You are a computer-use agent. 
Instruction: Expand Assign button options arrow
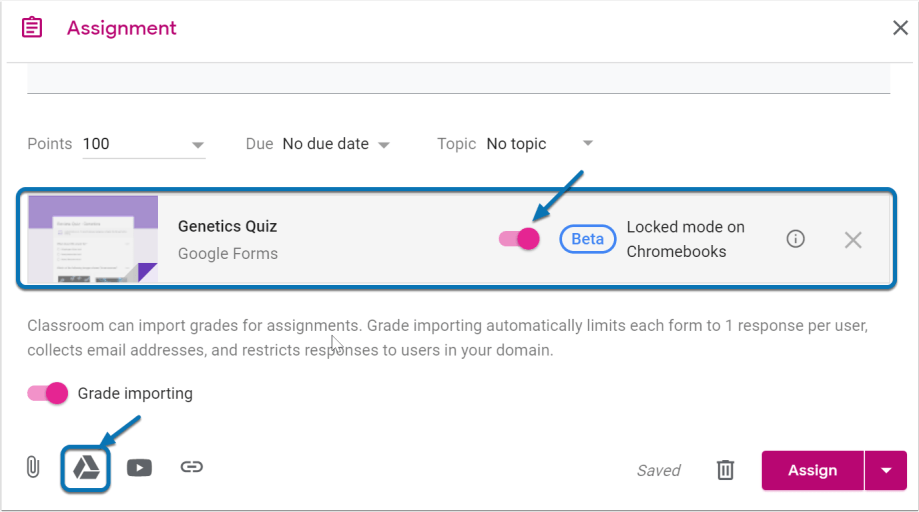886,470
